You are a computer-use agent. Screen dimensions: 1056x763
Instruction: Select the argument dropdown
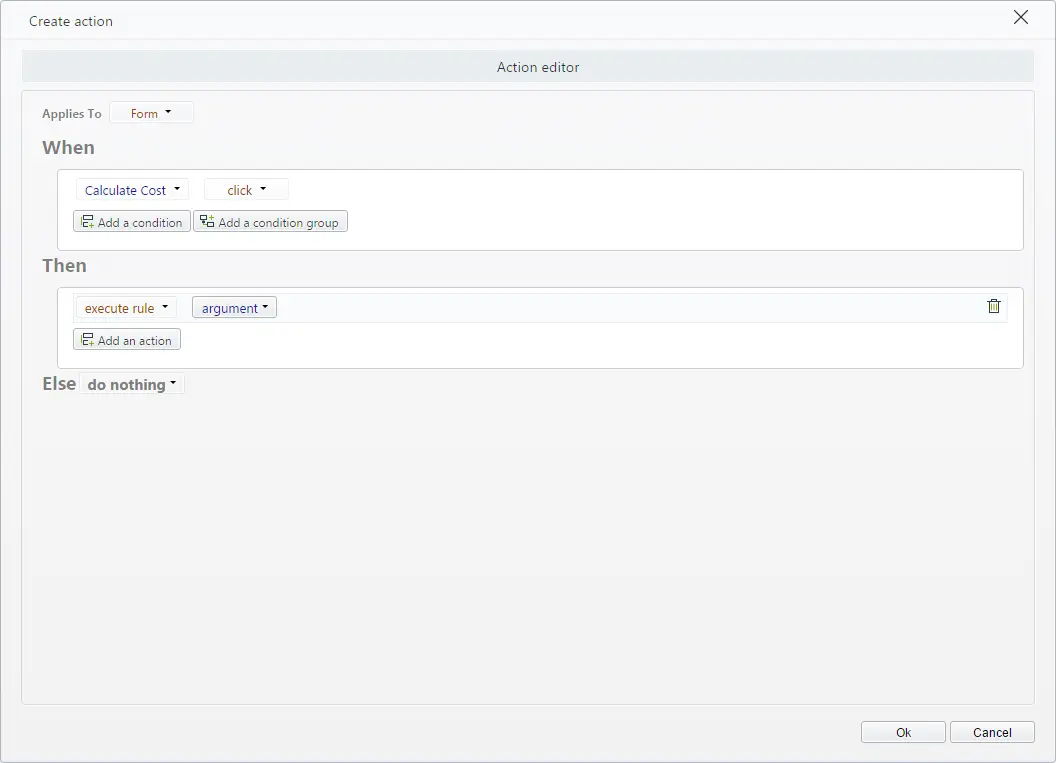(234, 308)
